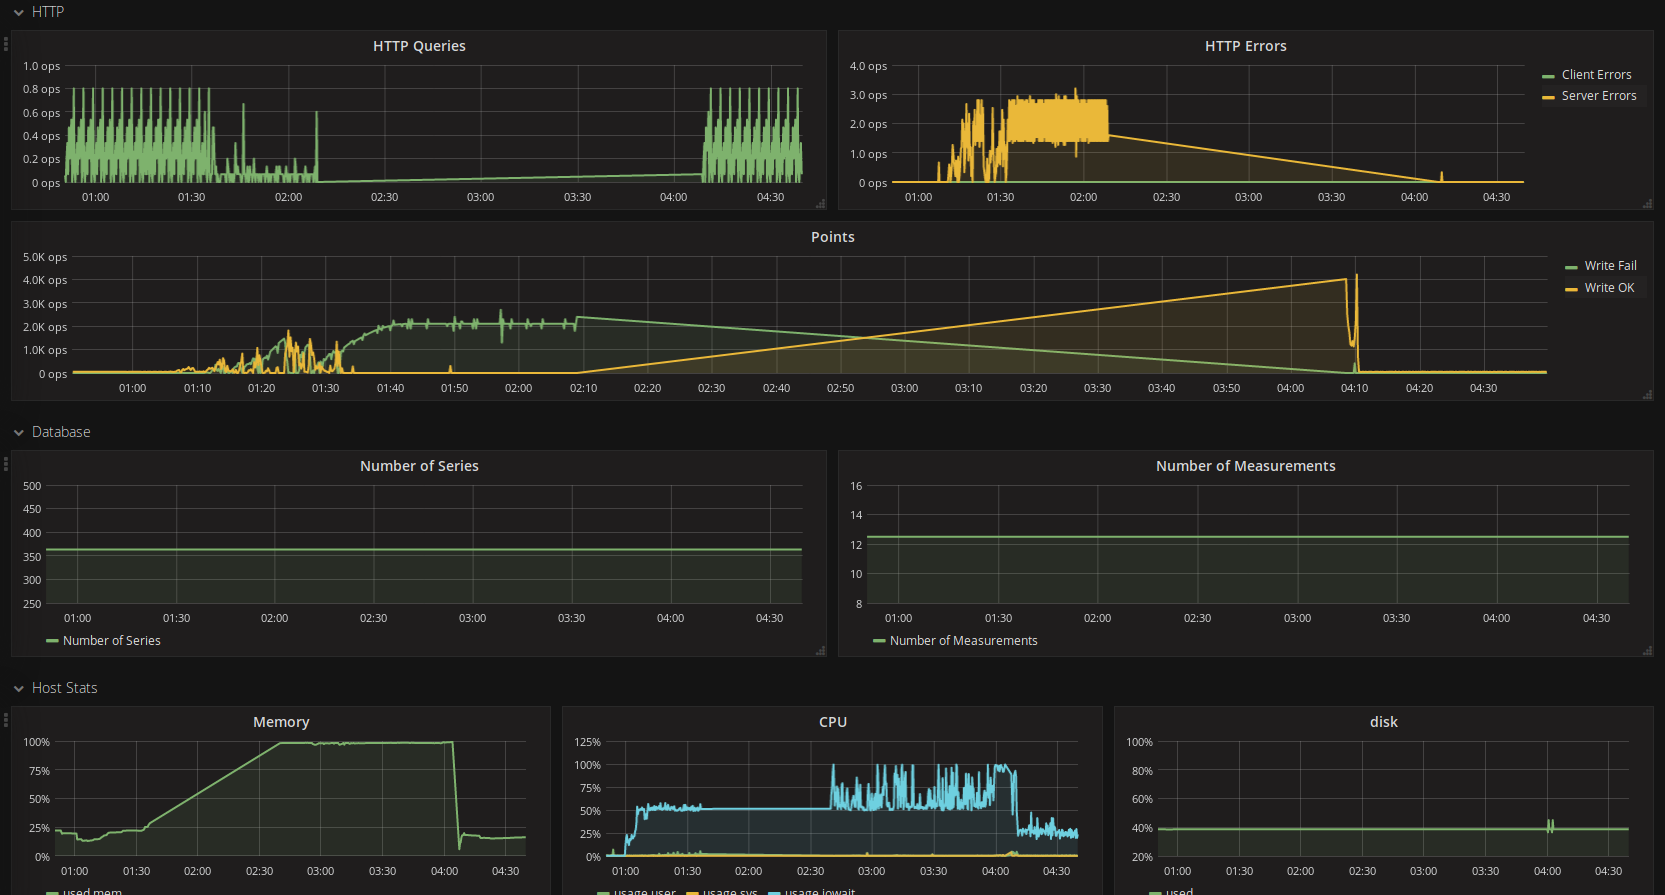Click the HTTP Queries panel resize corner icon

tap(821, 204)
